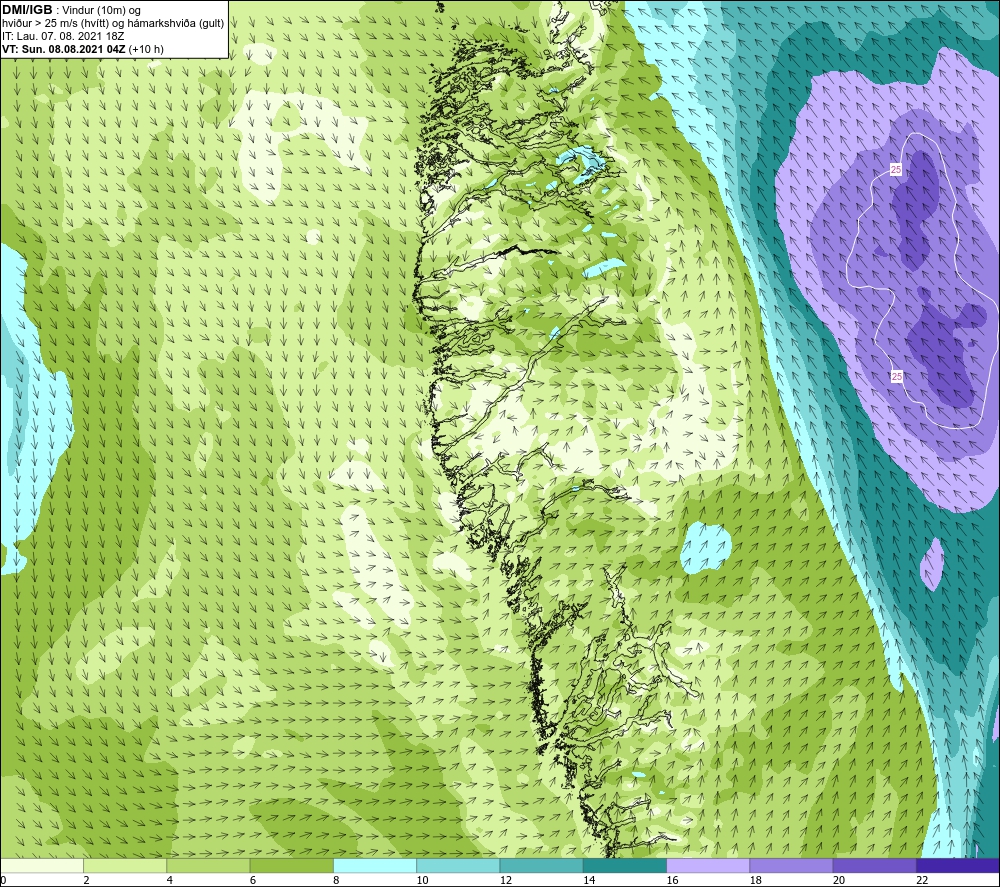
Task: Click the legend value "16"
Action: (672, 880)
